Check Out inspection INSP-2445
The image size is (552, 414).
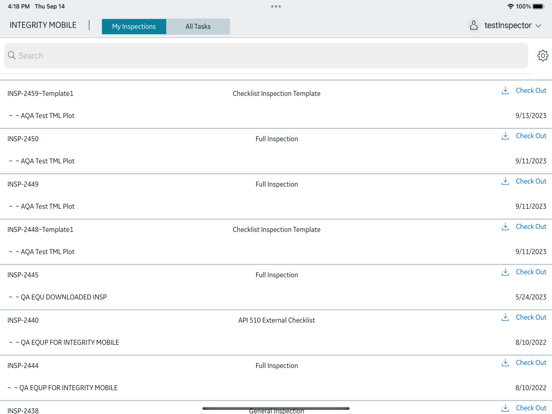(x=531, y=272)
